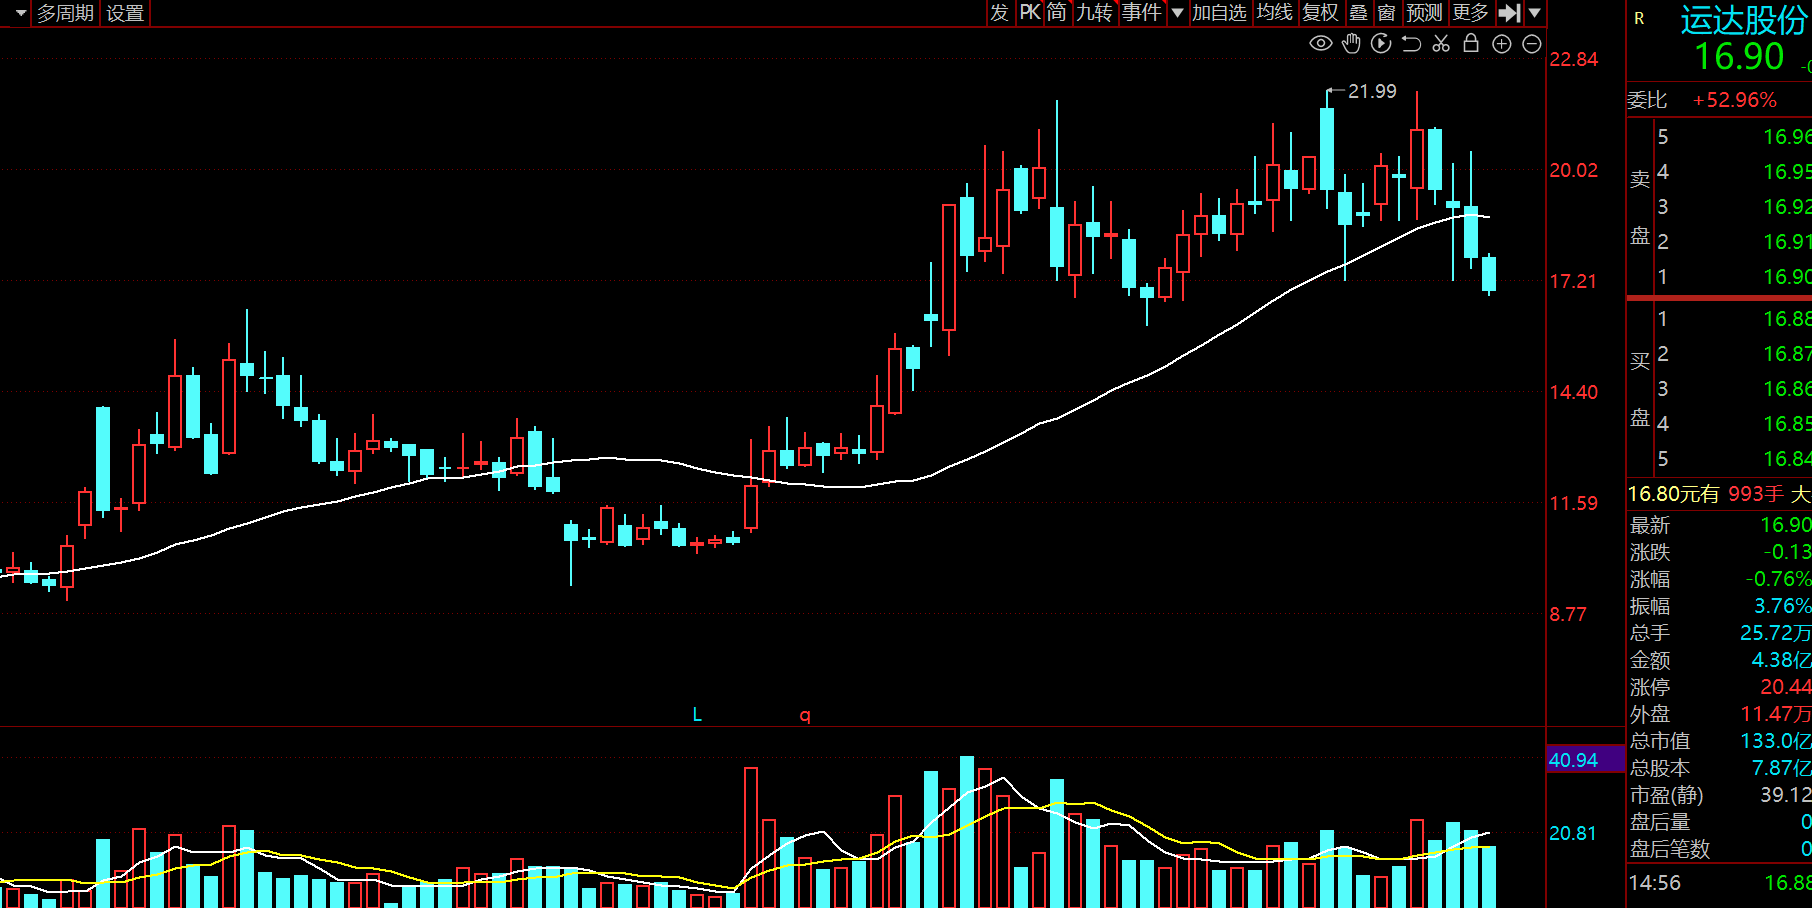The height and width of the screenshot is (908, 1812).
Task: Open the dropdown arrow at toolbar's far right
Action: click(1535, 13)
